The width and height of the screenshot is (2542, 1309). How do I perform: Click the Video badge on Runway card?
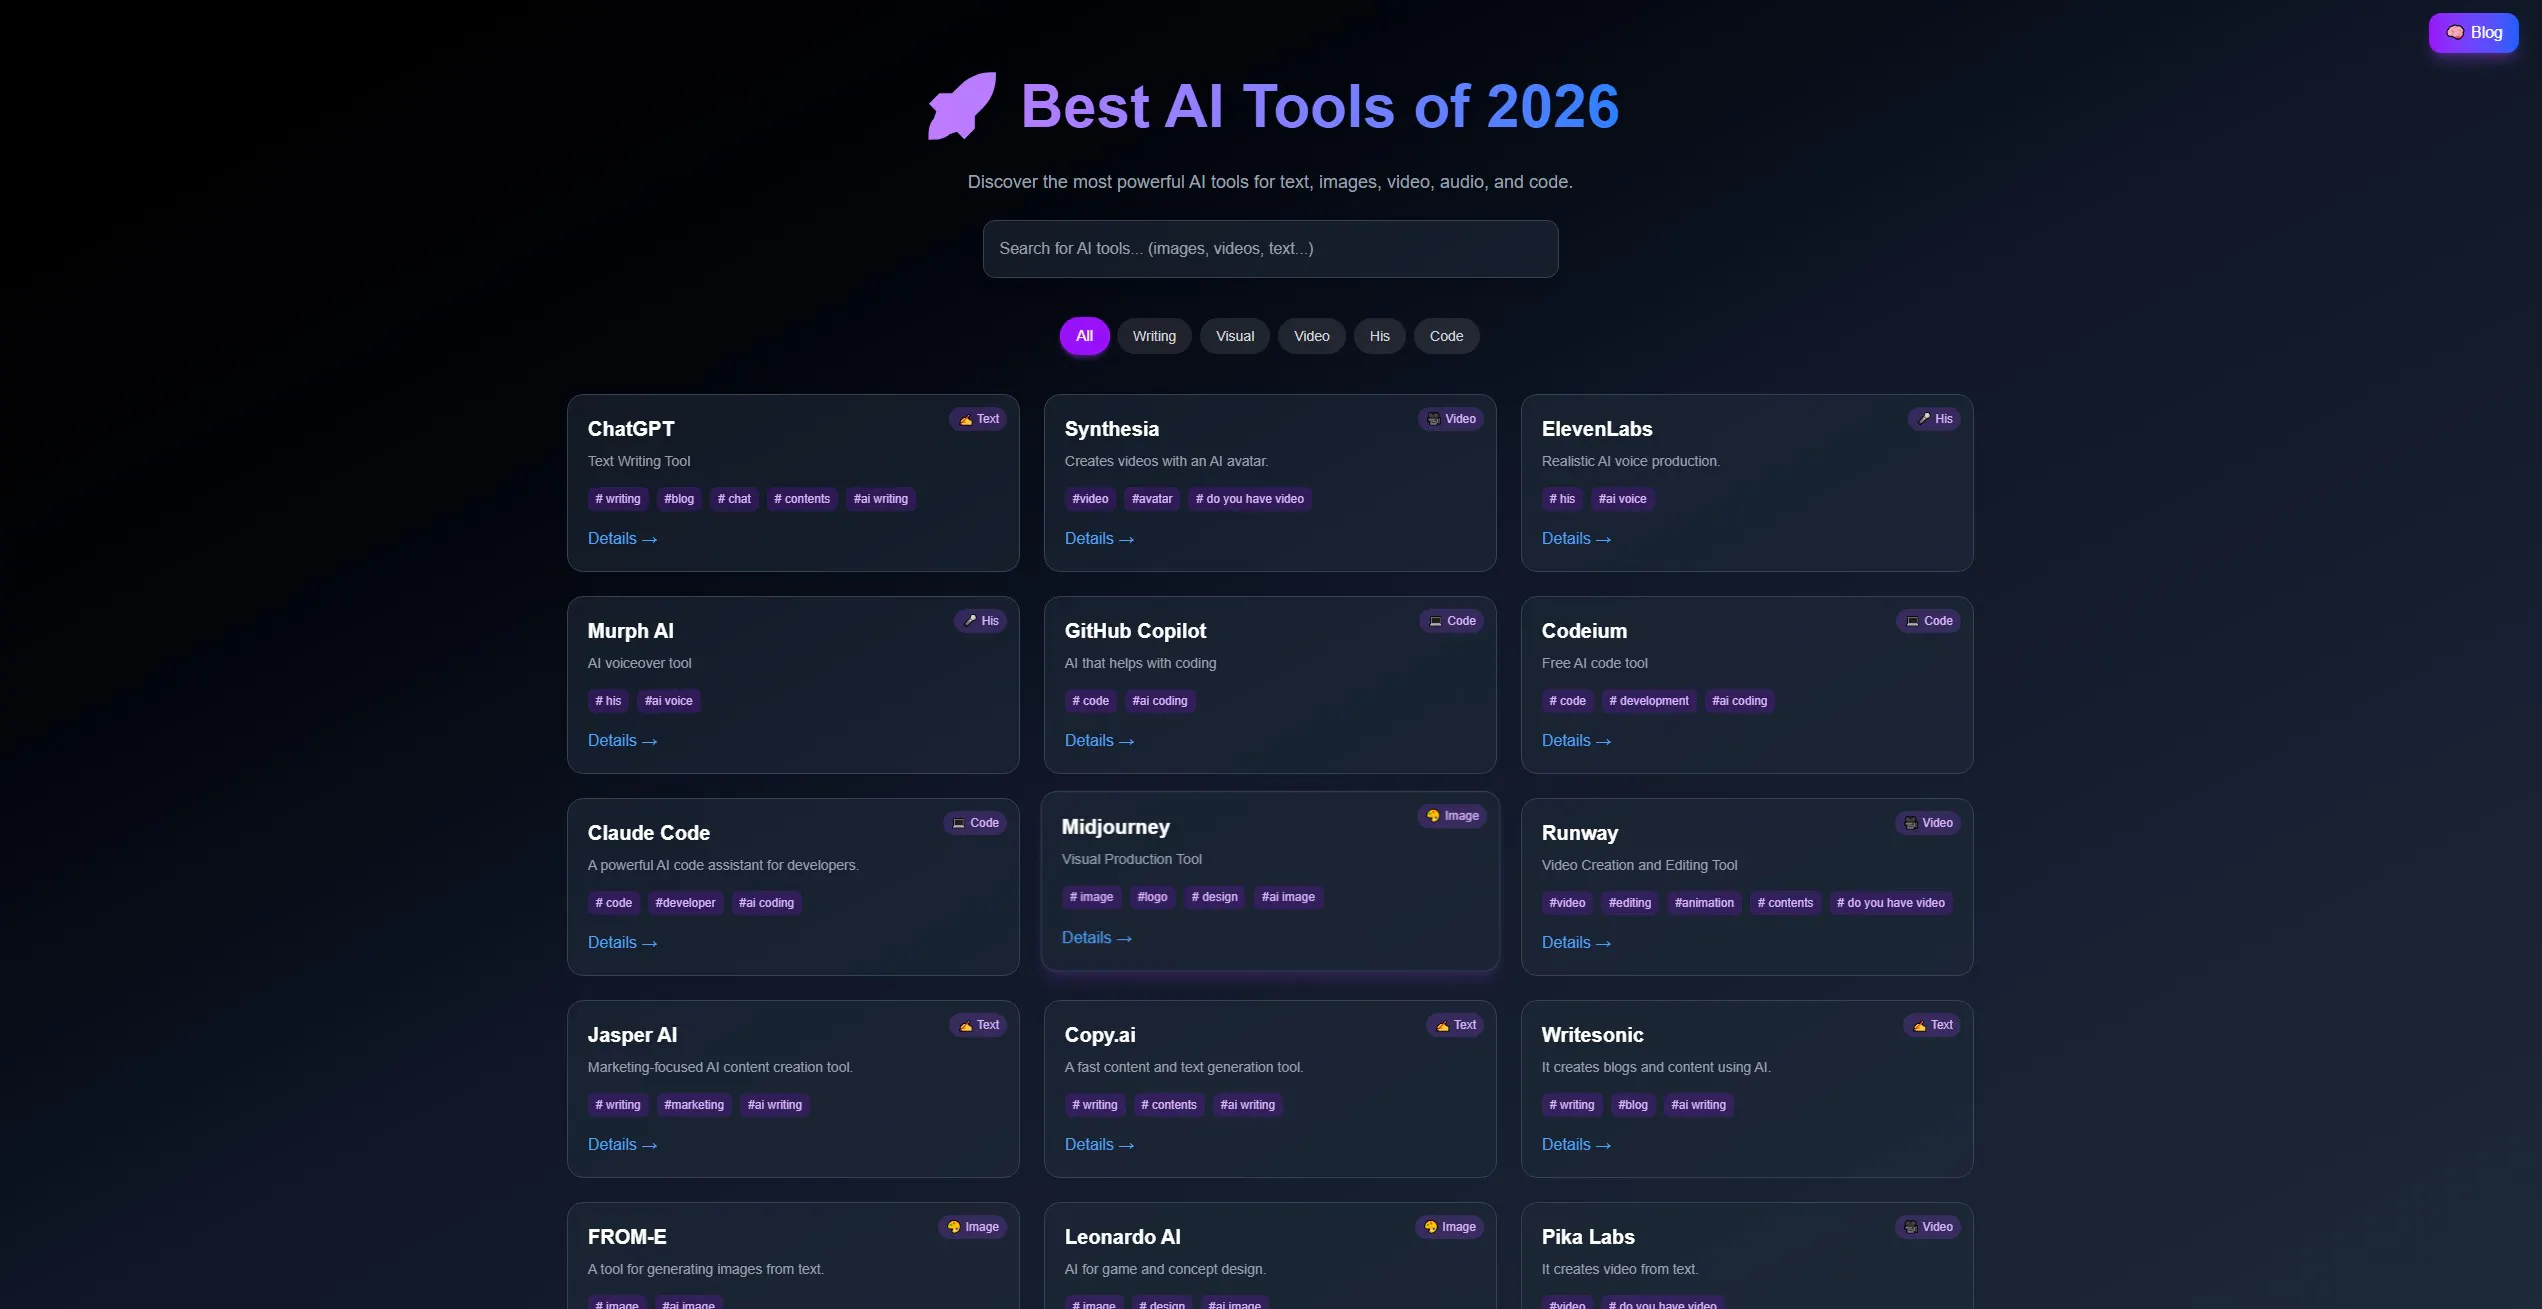click(1928, 823)
